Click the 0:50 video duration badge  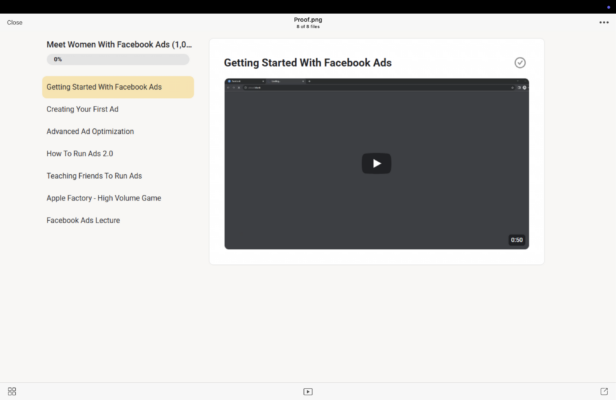[517, 240]
